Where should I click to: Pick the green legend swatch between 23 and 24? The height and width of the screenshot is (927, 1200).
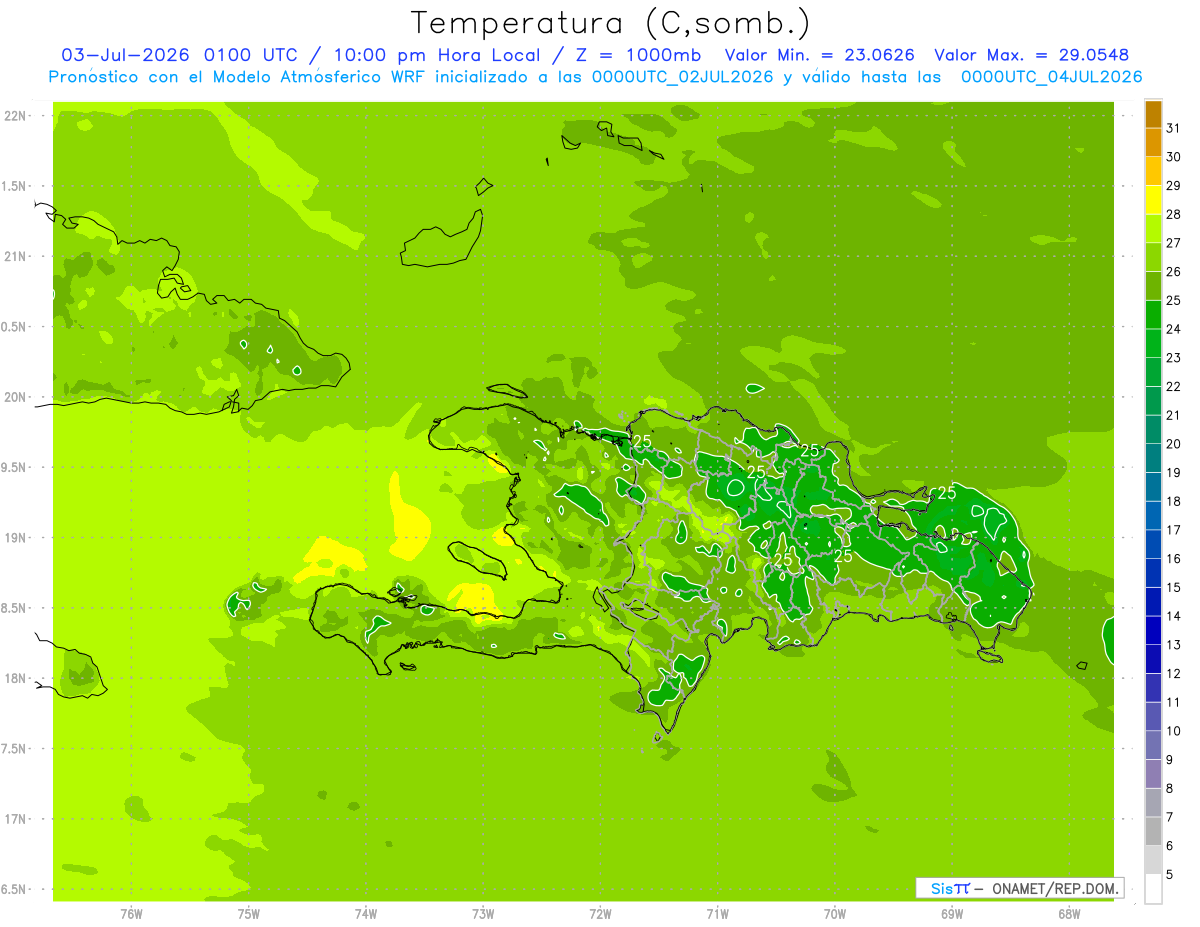(1153, 343)
